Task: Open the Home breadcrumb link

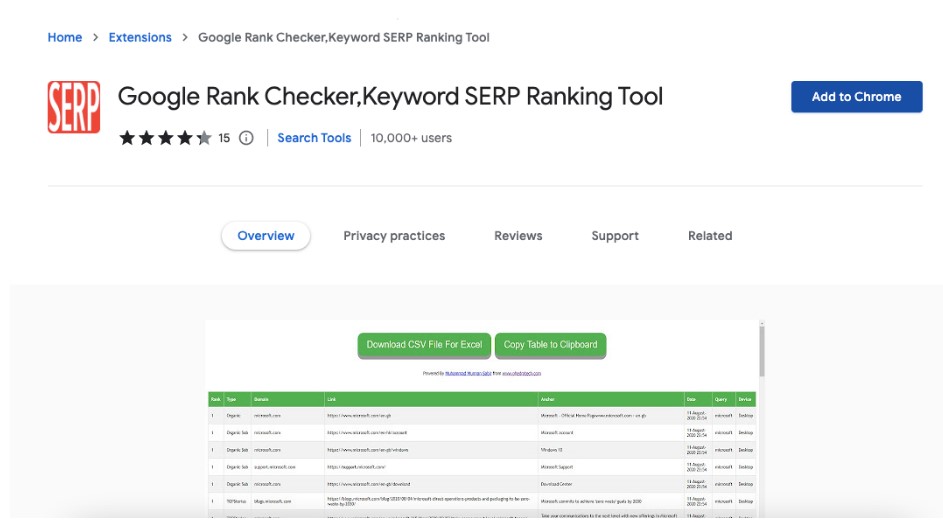Action: click(x=65, y=37)
